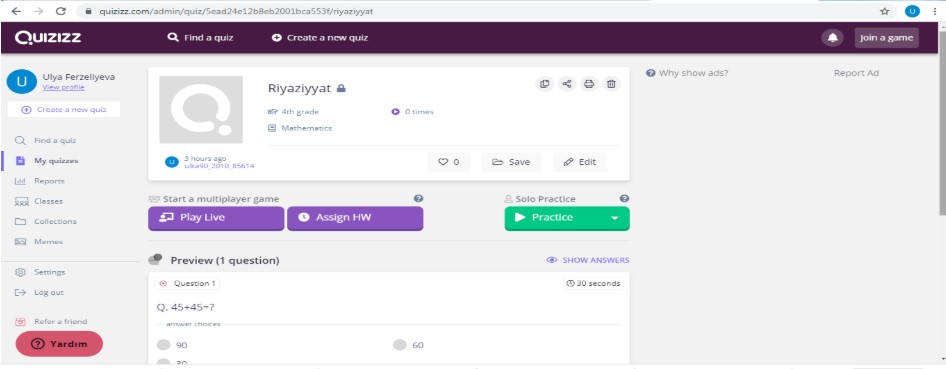
Task: Bookmark the page with the star icon
Action: coord(884,11)
